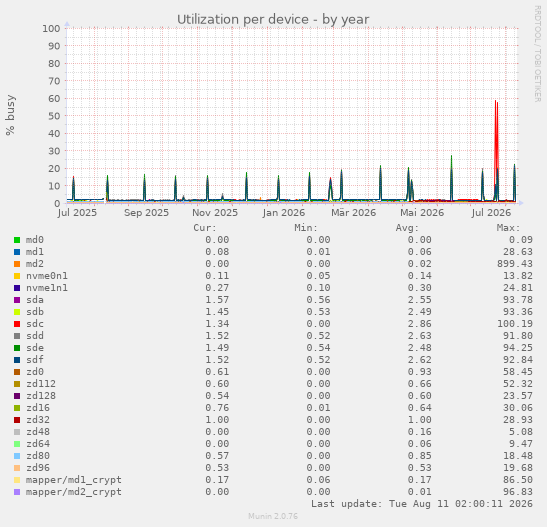The height and width of the screenshot is (527, 547).
Task: Click the sdd min value 0.52
Action: tap(318, 336)
